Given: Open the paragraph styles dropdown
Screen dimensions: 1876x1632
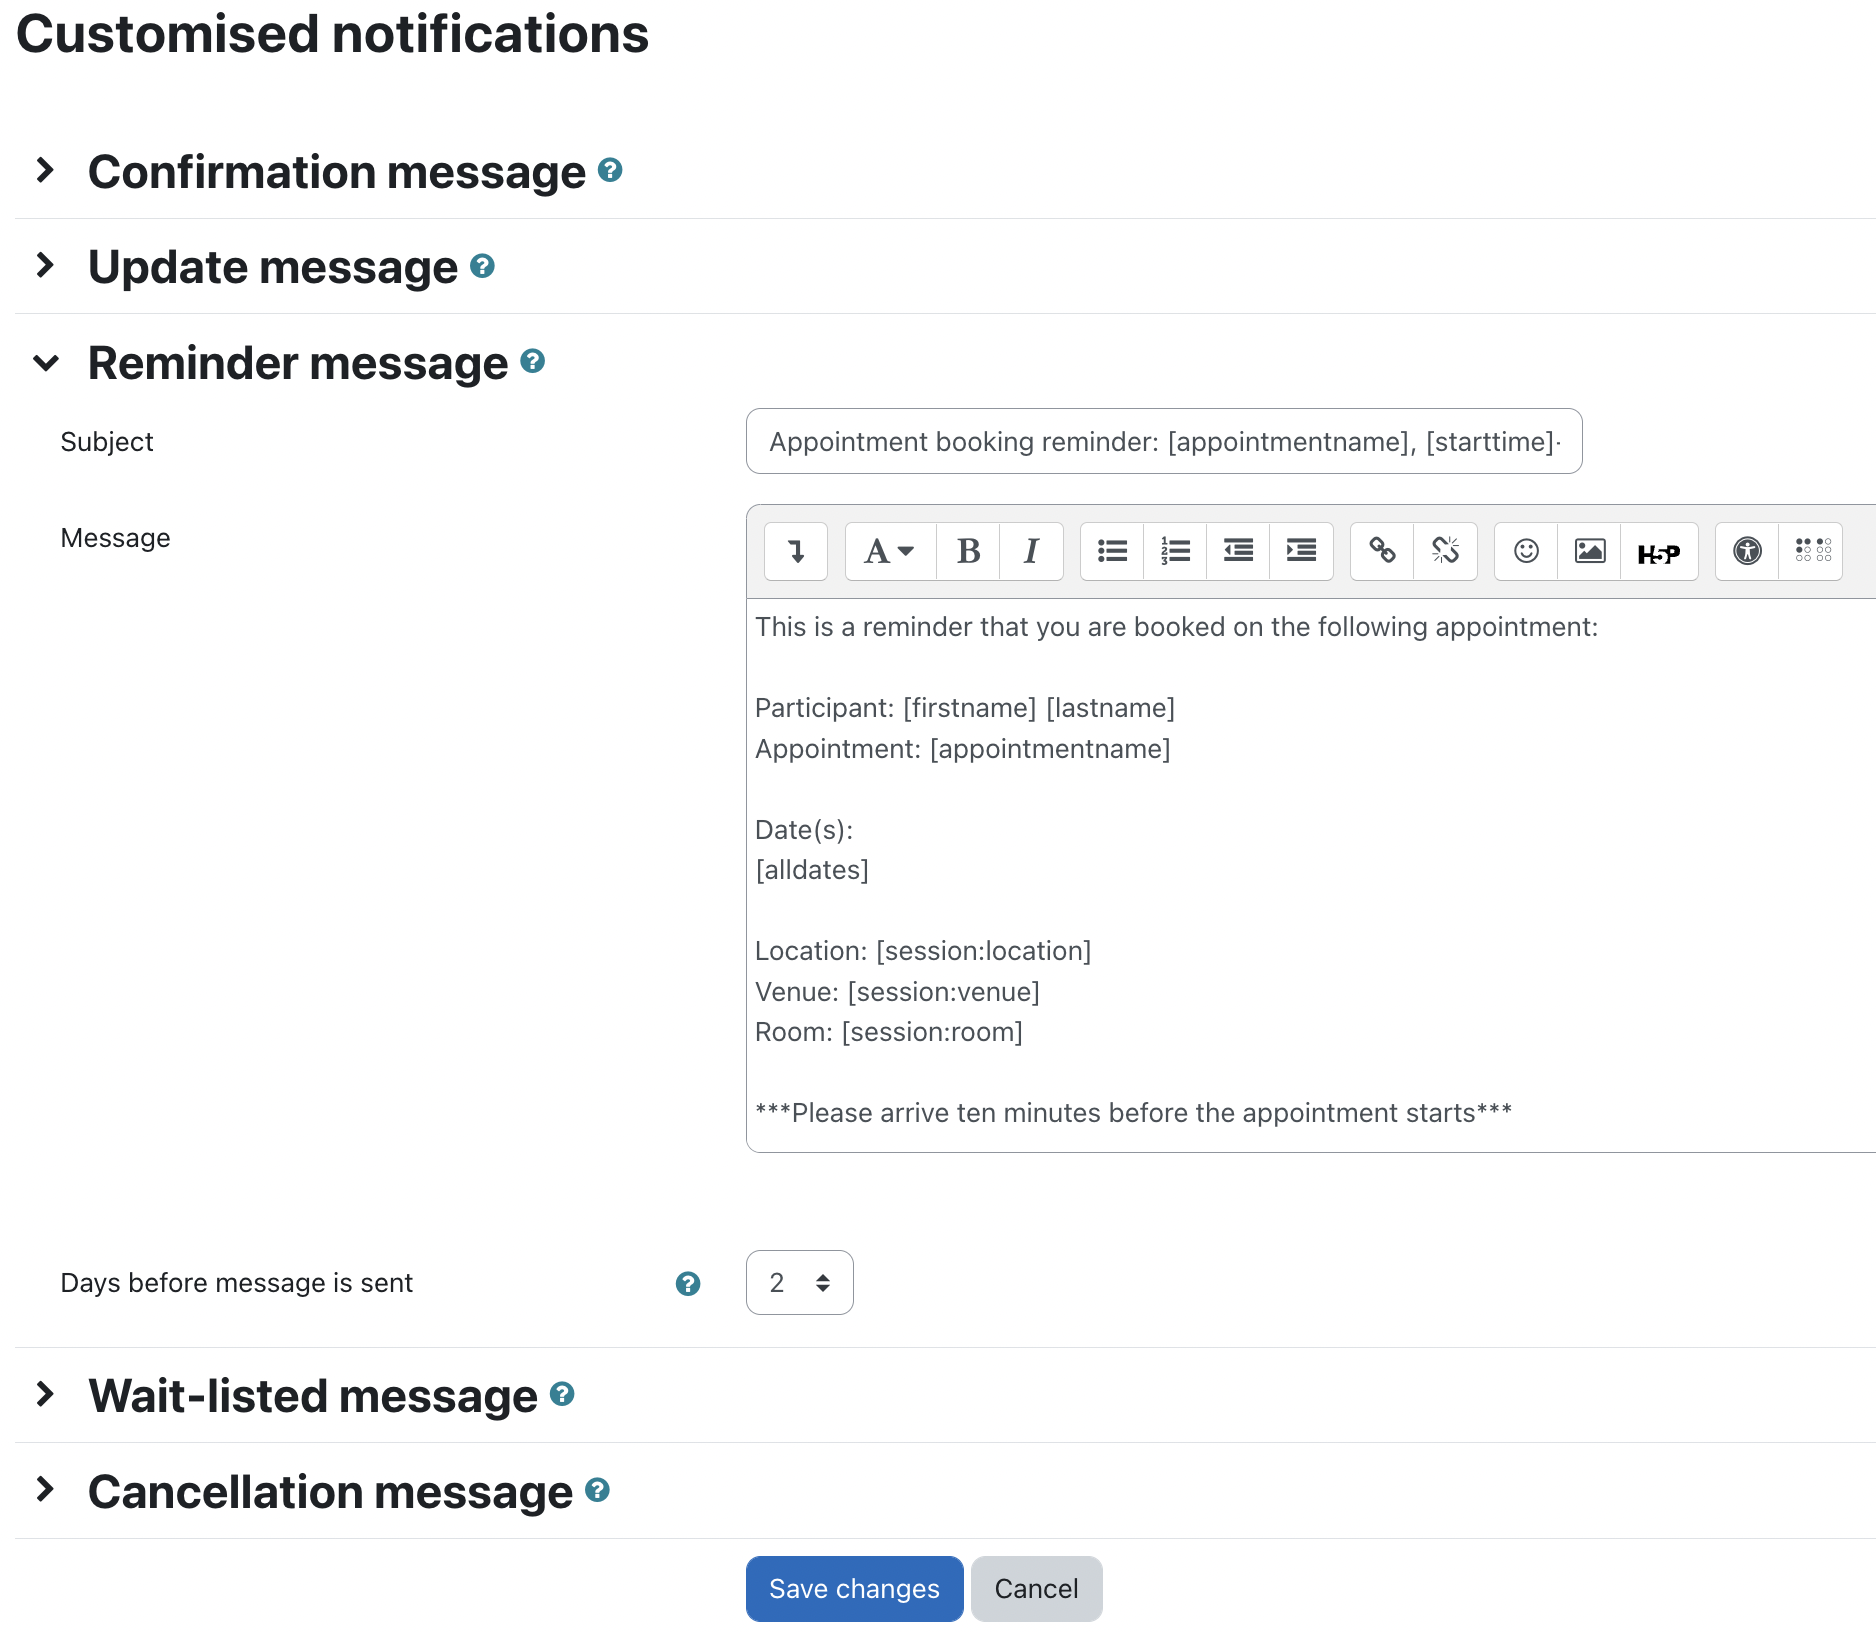Looking at the screenshot, I should pyautogui.click(x=890, y=551).
